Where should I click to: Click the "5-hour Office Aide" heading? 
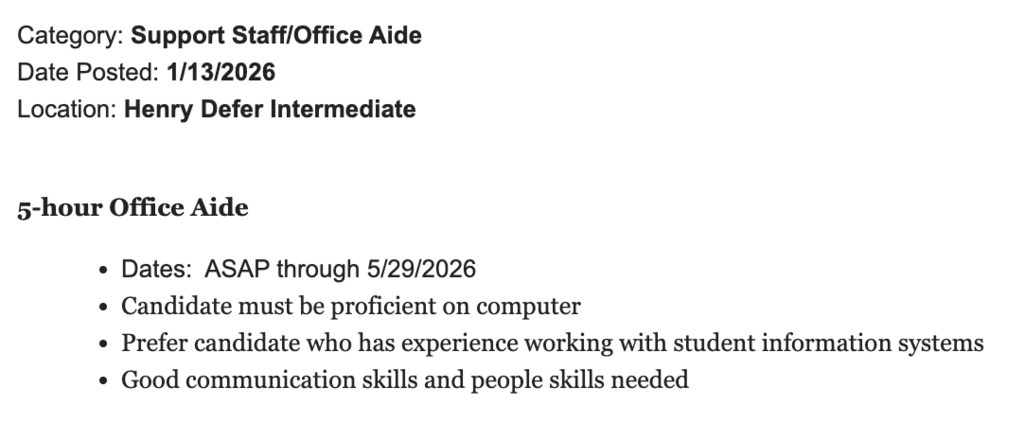pos(133,208)
